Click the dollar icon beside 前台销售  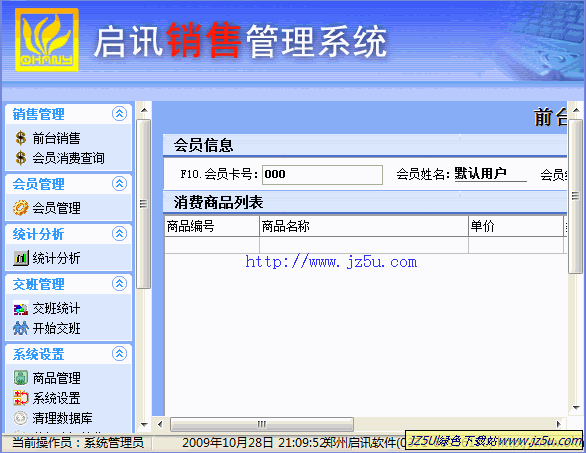[x=21, y=138]
